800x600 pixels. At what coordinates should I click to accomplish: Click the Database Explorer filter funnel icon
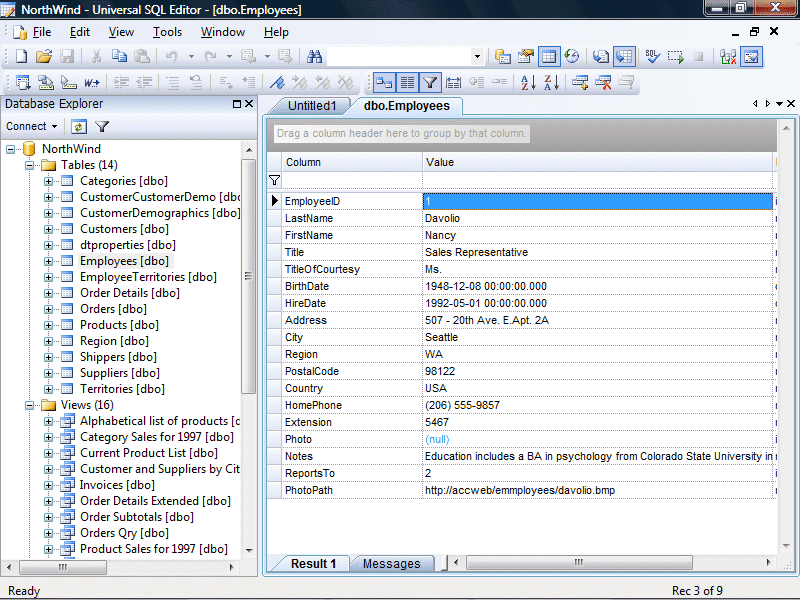click(x=102, y=127)
